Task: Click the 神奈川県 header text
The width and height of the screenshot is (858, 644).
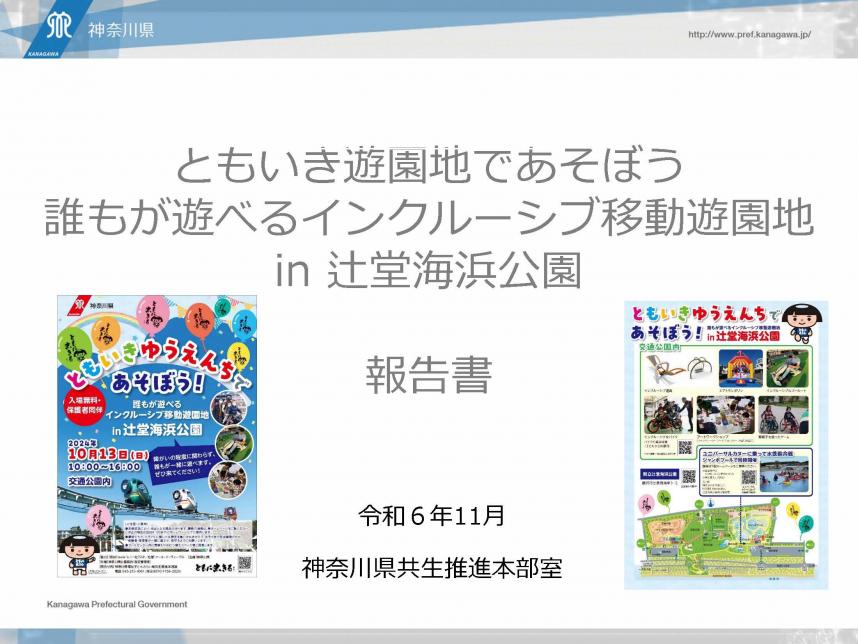Action: [x=120, y=31]
